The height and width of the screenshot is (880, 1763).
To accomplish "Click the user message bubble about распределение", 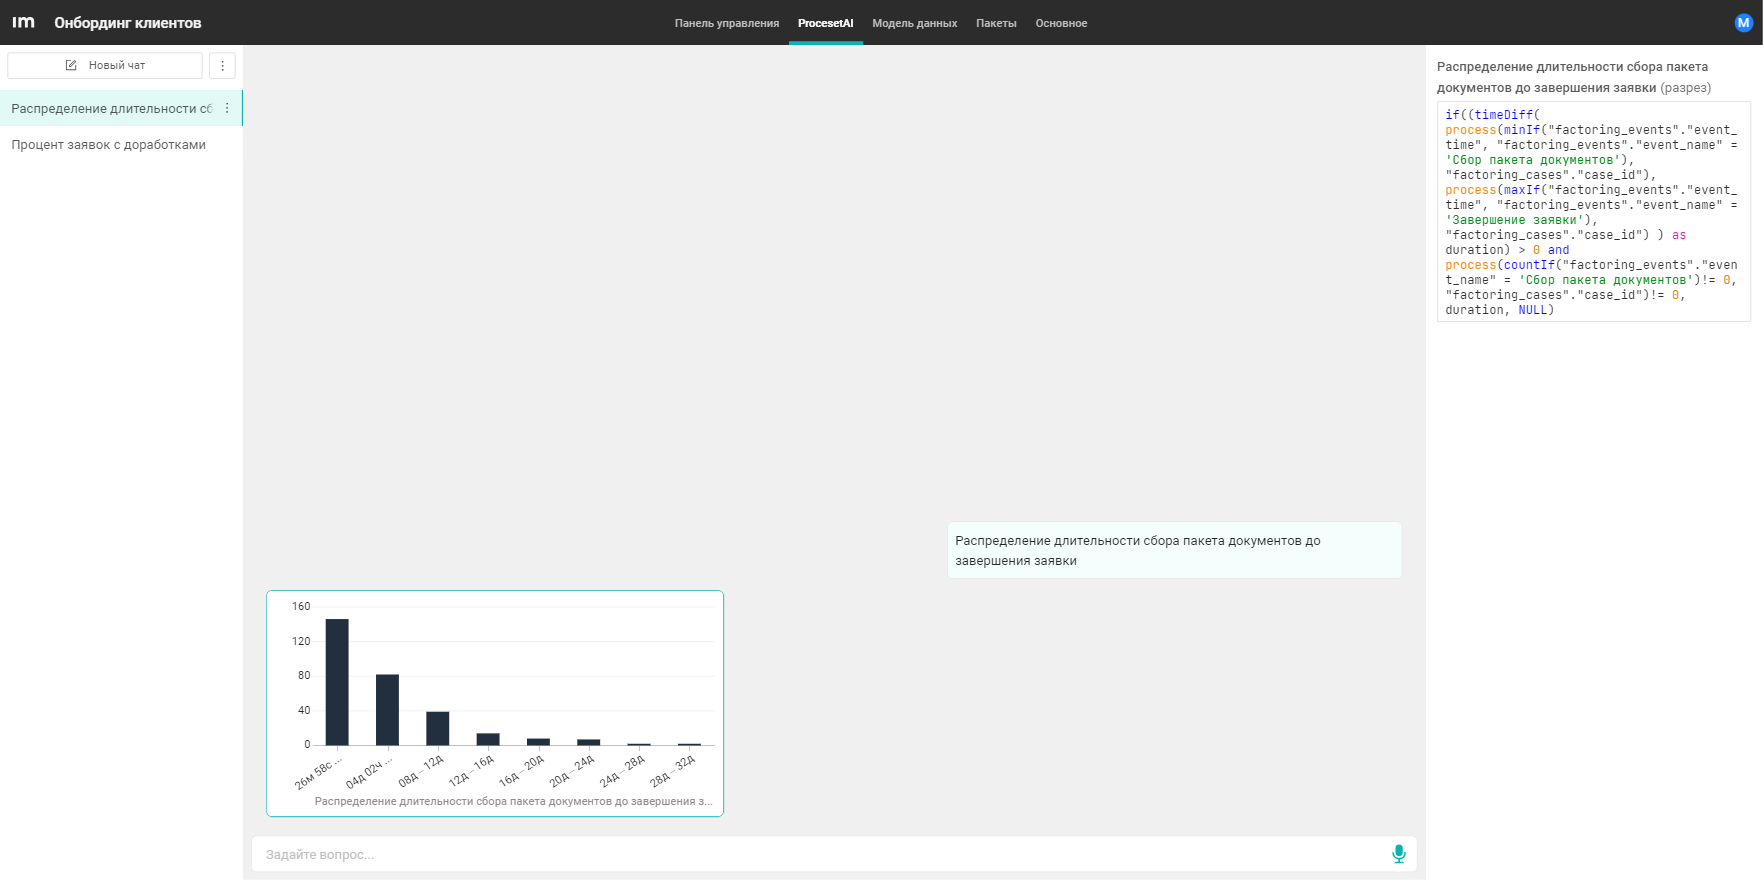I will pos(1174,550).
